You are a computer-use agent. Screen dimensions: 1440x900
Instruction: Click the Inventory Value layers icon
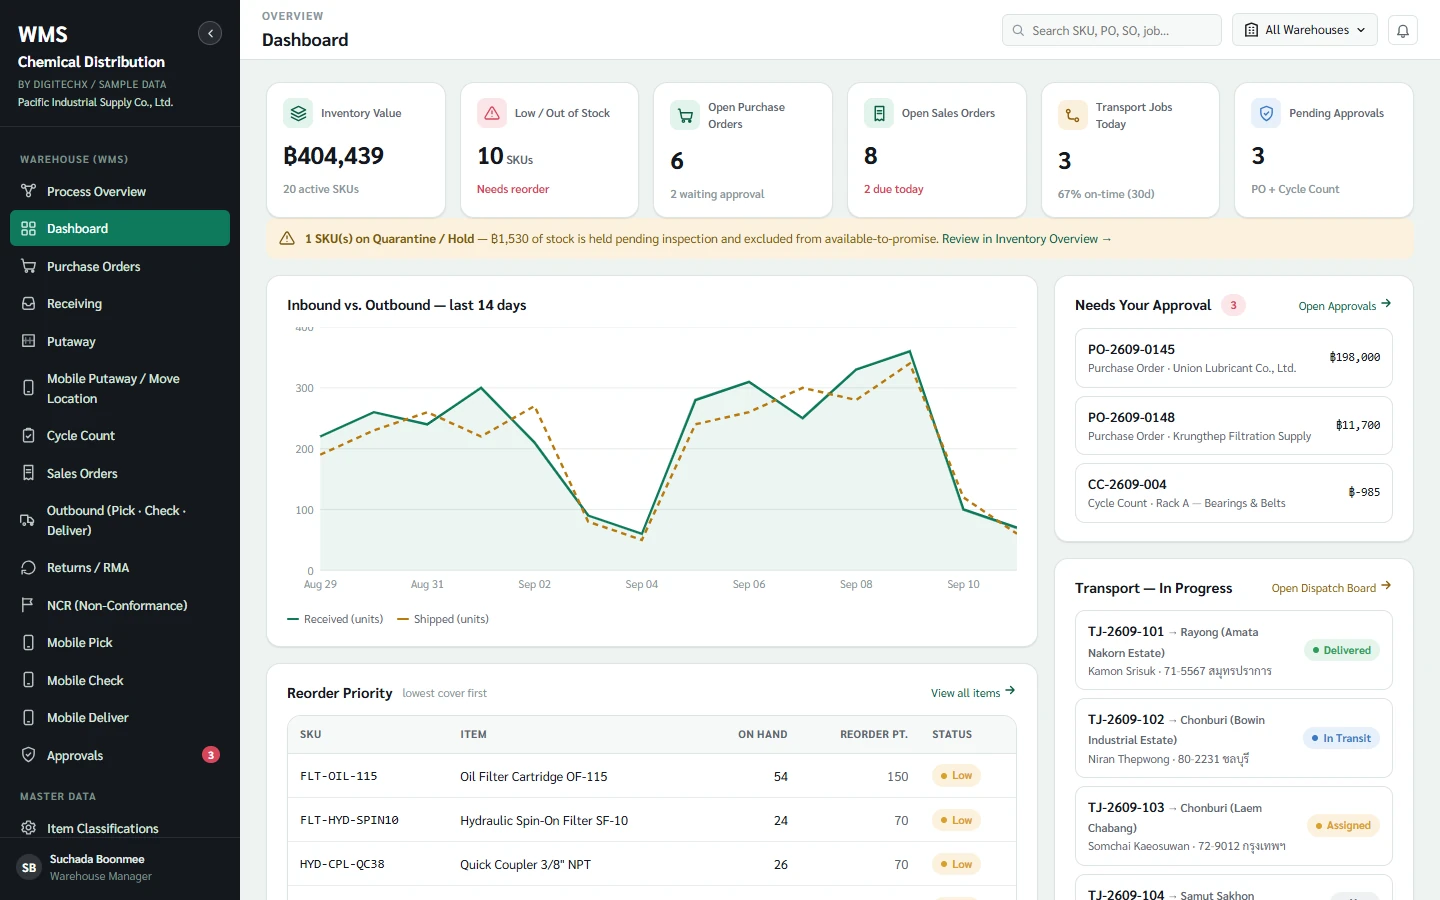298,113
